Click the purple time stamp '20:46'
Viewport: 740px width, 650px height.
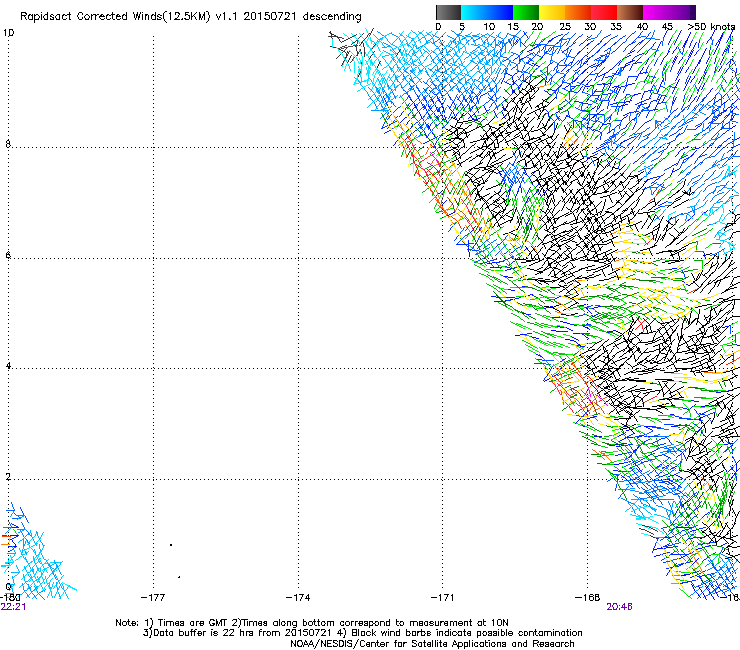point(619,607)
